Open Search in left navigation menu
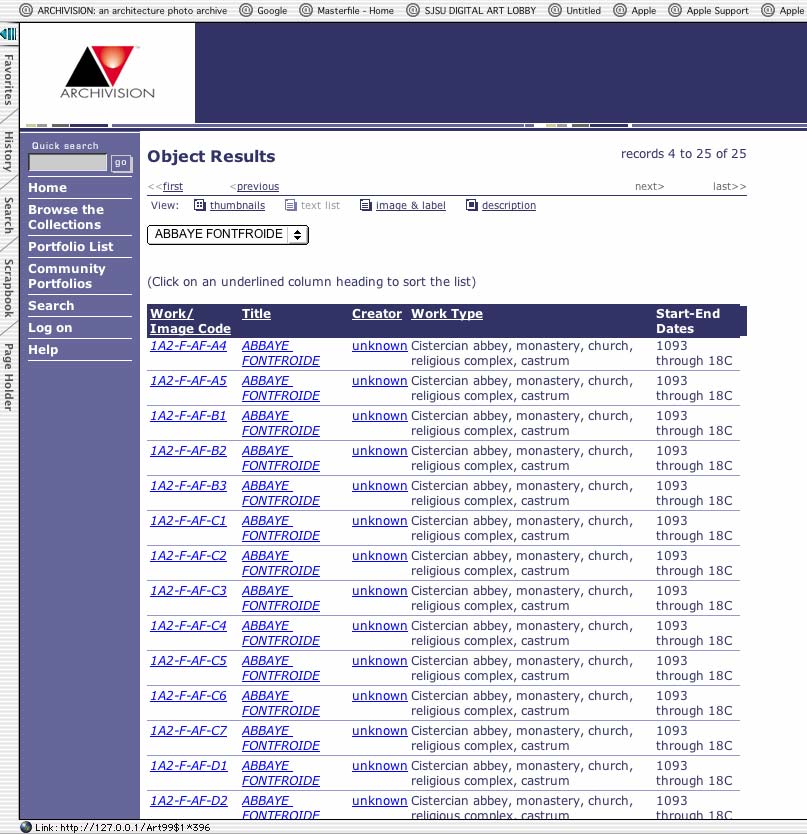Viewport: 807px width, 834px height. coord(51,306)
